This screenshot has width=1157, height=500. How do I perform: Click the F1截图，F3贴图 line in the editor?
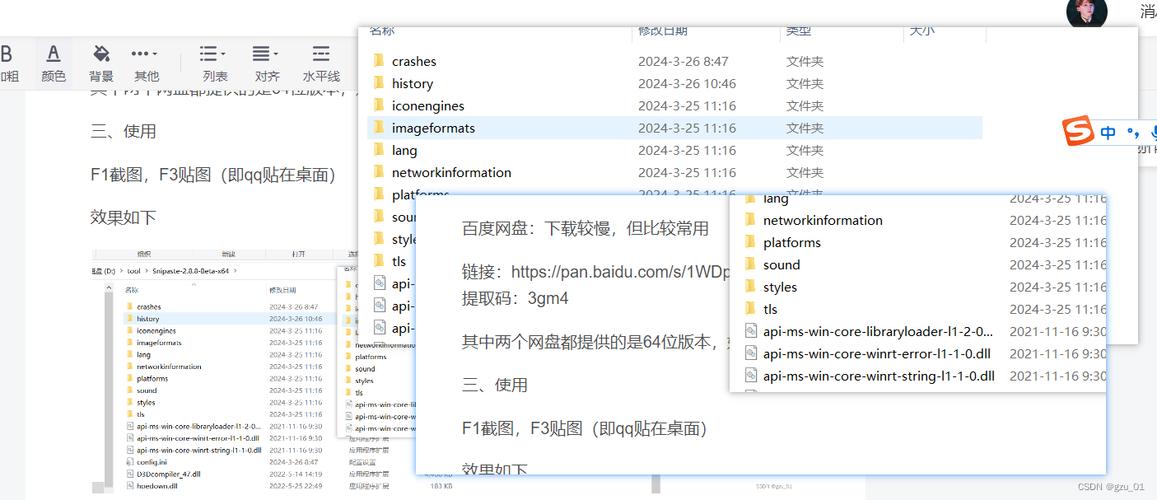point(213,175)
